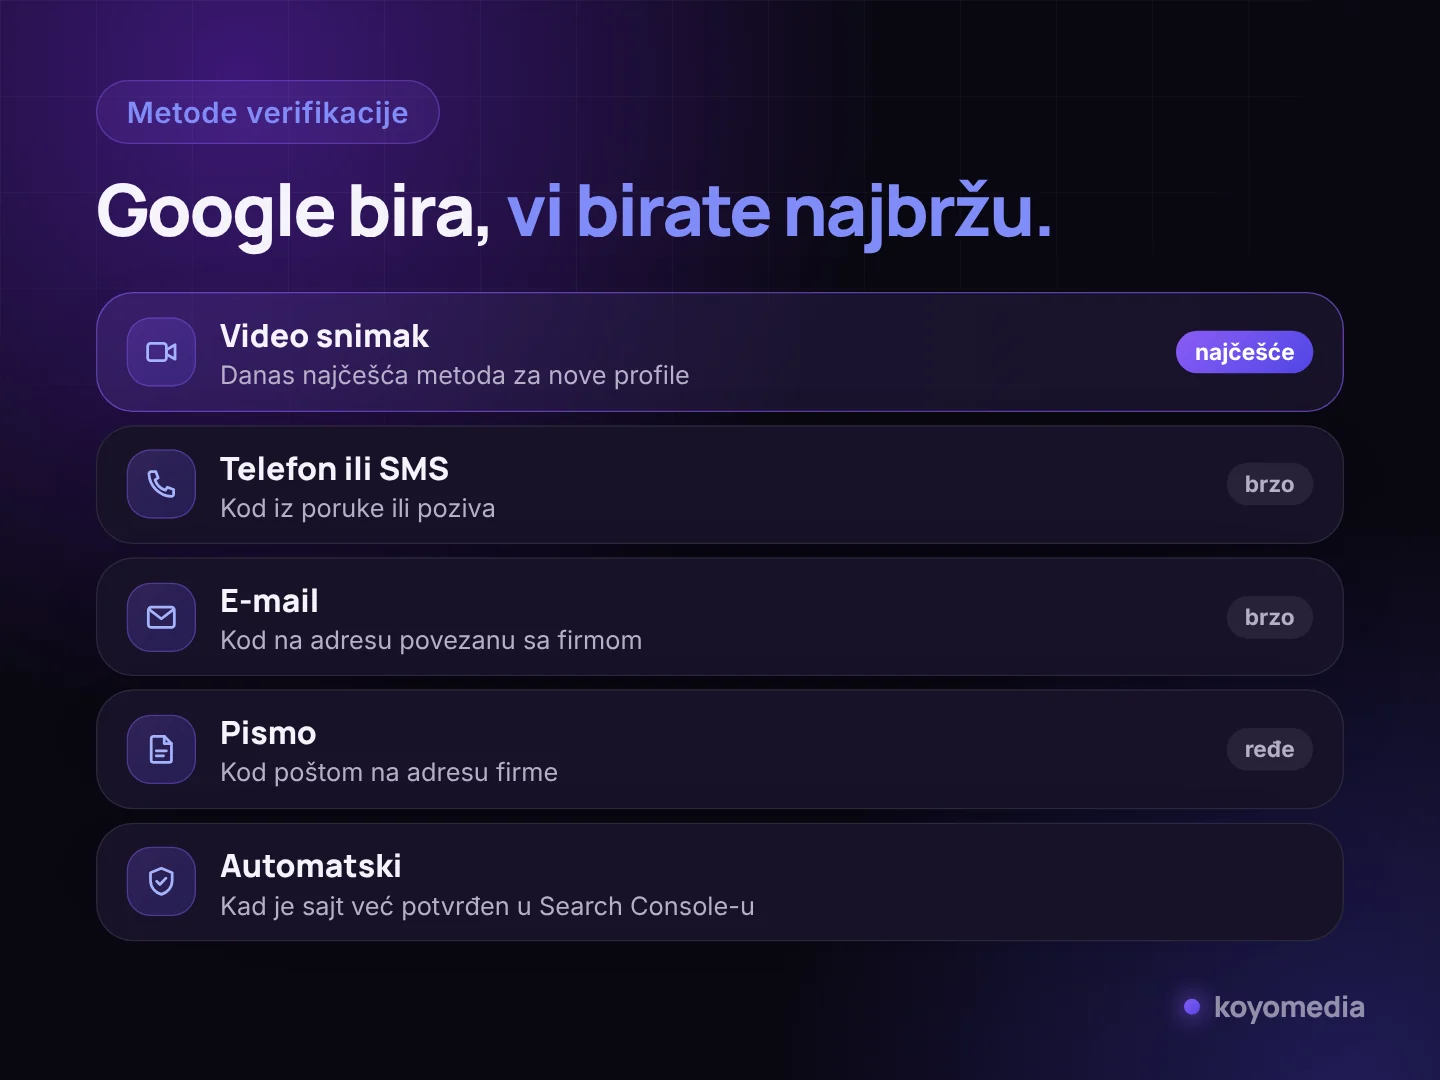This screenshot has width=1440, height=1080.
Task: Click 'Kod poštom na adresu firme'
Action: [389, 772]
